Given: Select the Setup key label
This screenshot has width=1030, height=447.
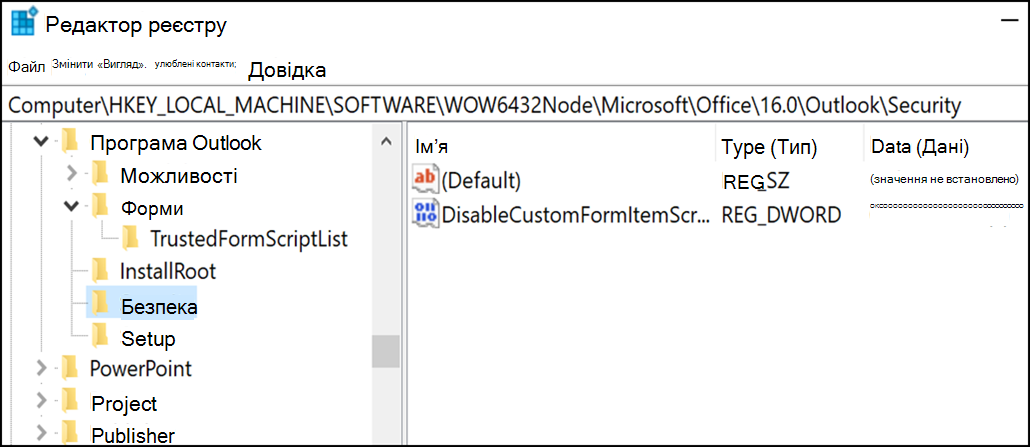Looking at the screenshot, I should [148, 339].
